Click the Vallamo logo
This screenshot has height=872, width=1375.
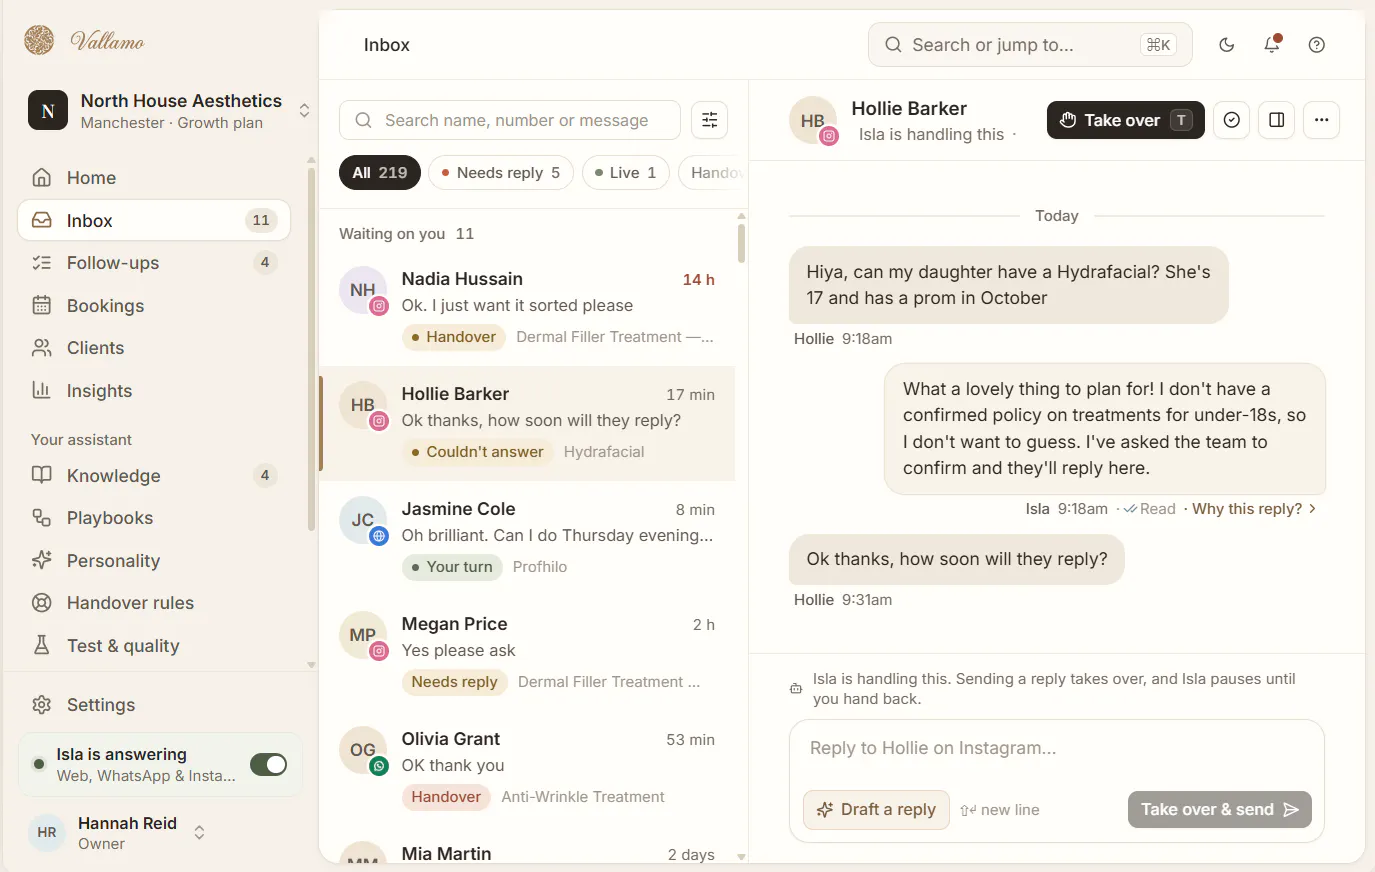tap(84, 40)
